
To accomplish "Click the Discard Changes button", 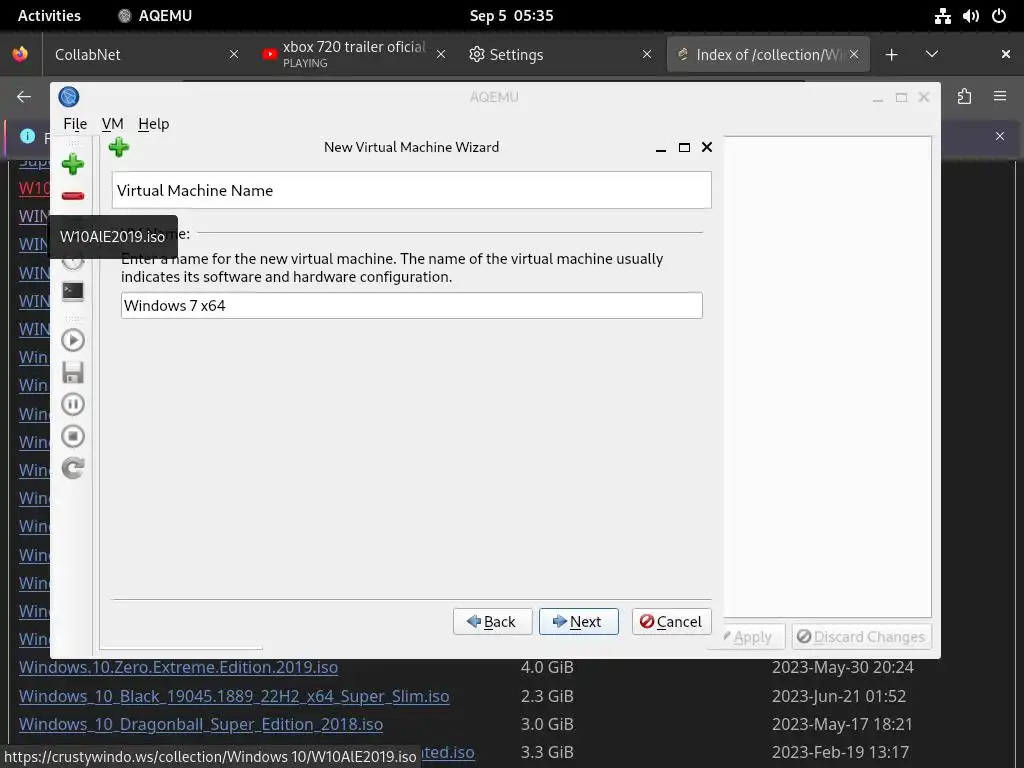I will (x=861, y=637).
